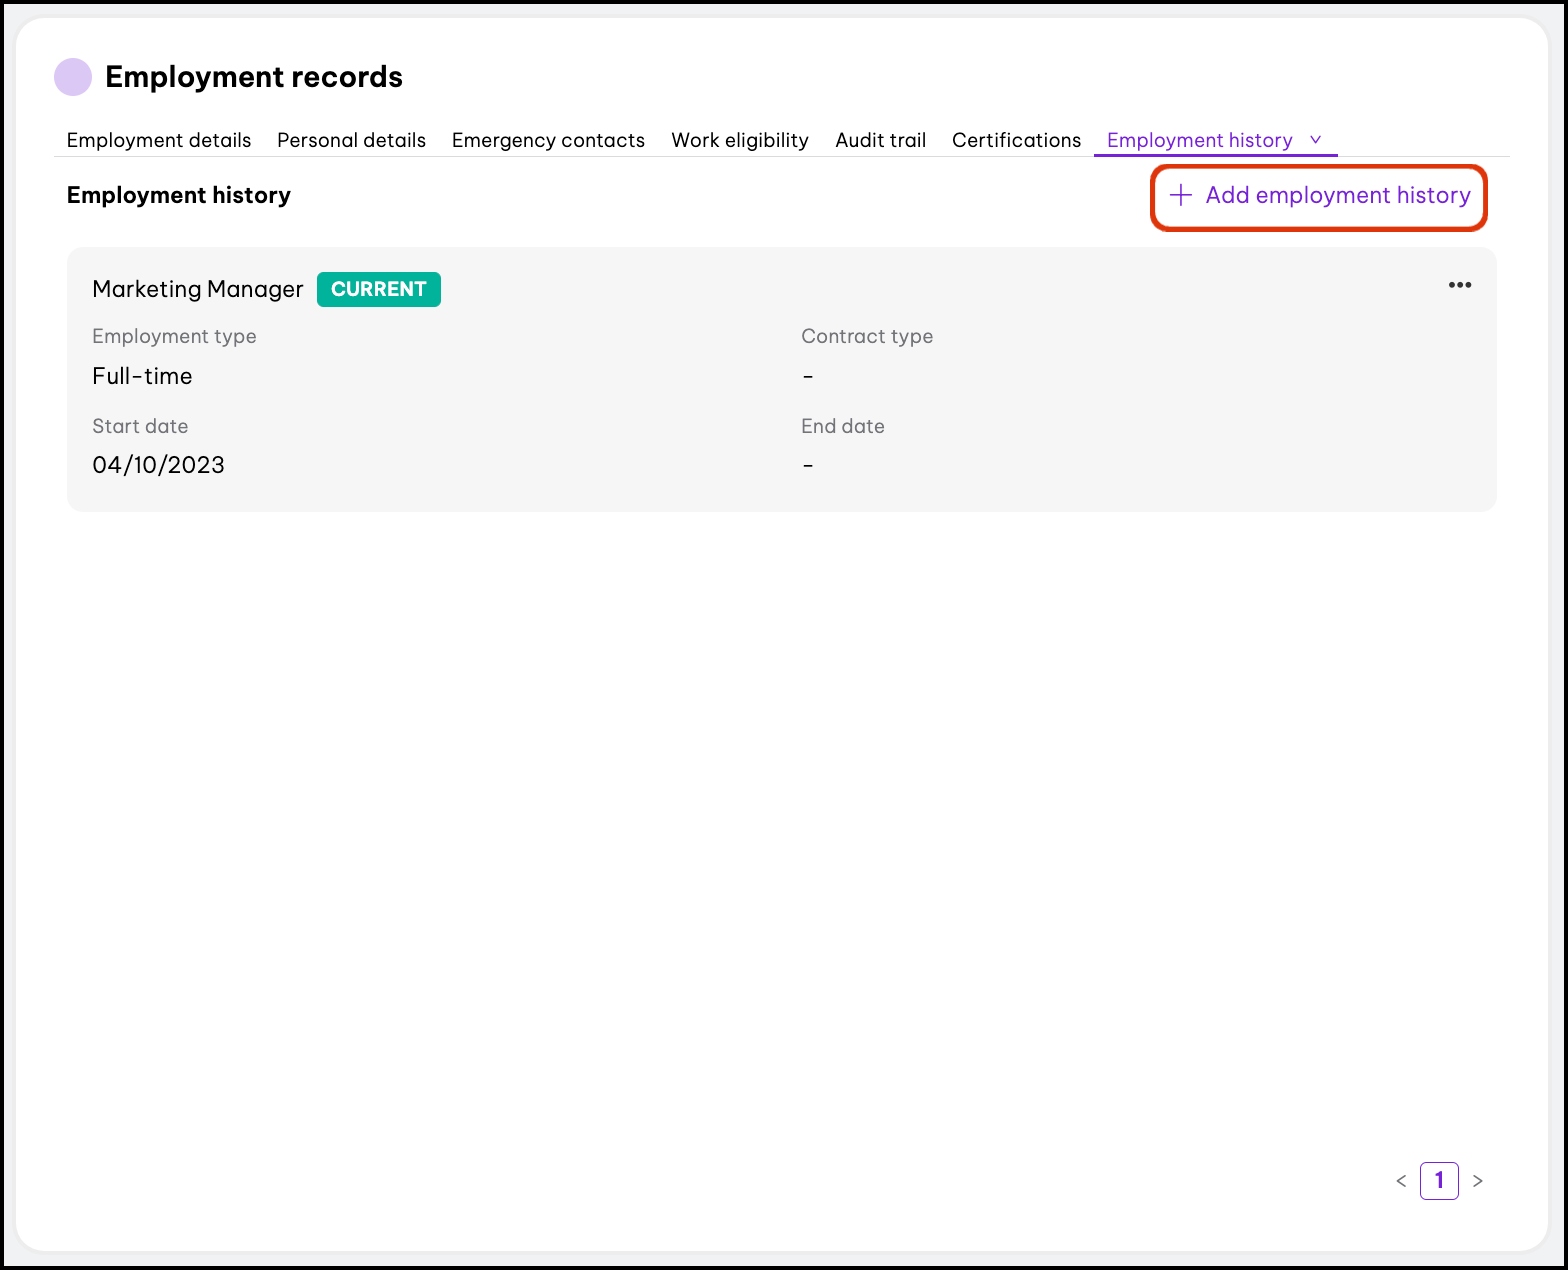Go to the previous page arrow
The height and width of the screenshot is (1270, 1568).
(x=1401, y=1181)
